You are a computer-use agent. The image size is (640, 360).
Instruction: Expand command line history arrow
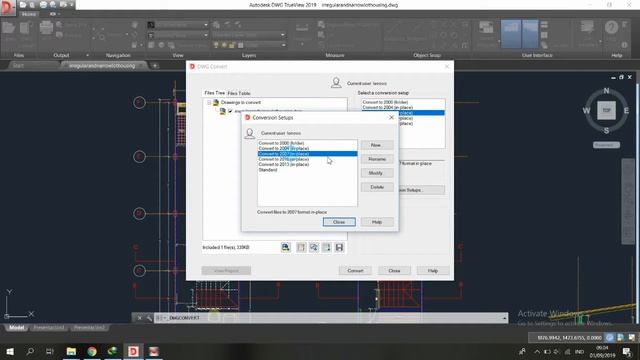[x=504, y=318]
